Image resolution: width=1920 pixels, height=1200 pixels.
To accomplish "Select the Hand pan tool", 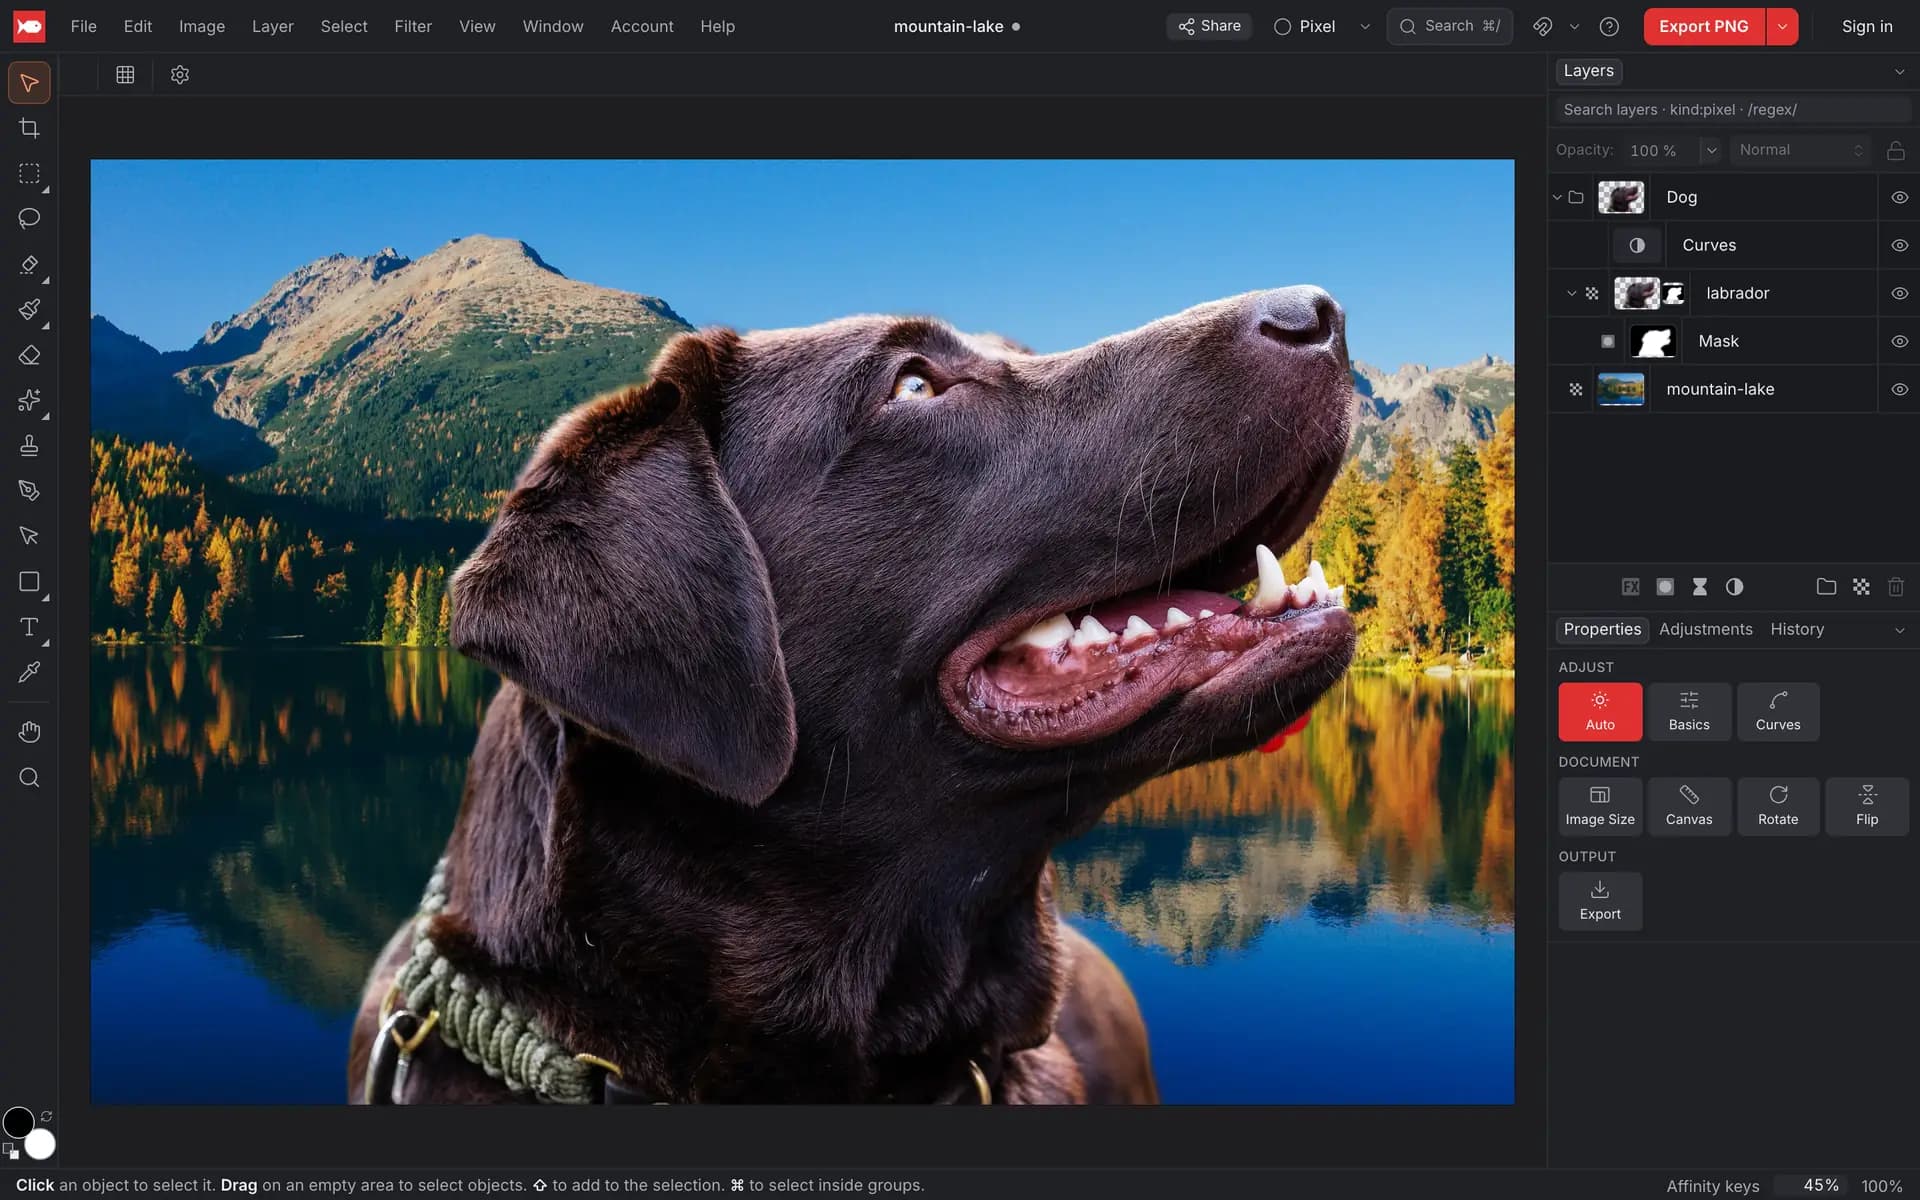I will 29,732.
